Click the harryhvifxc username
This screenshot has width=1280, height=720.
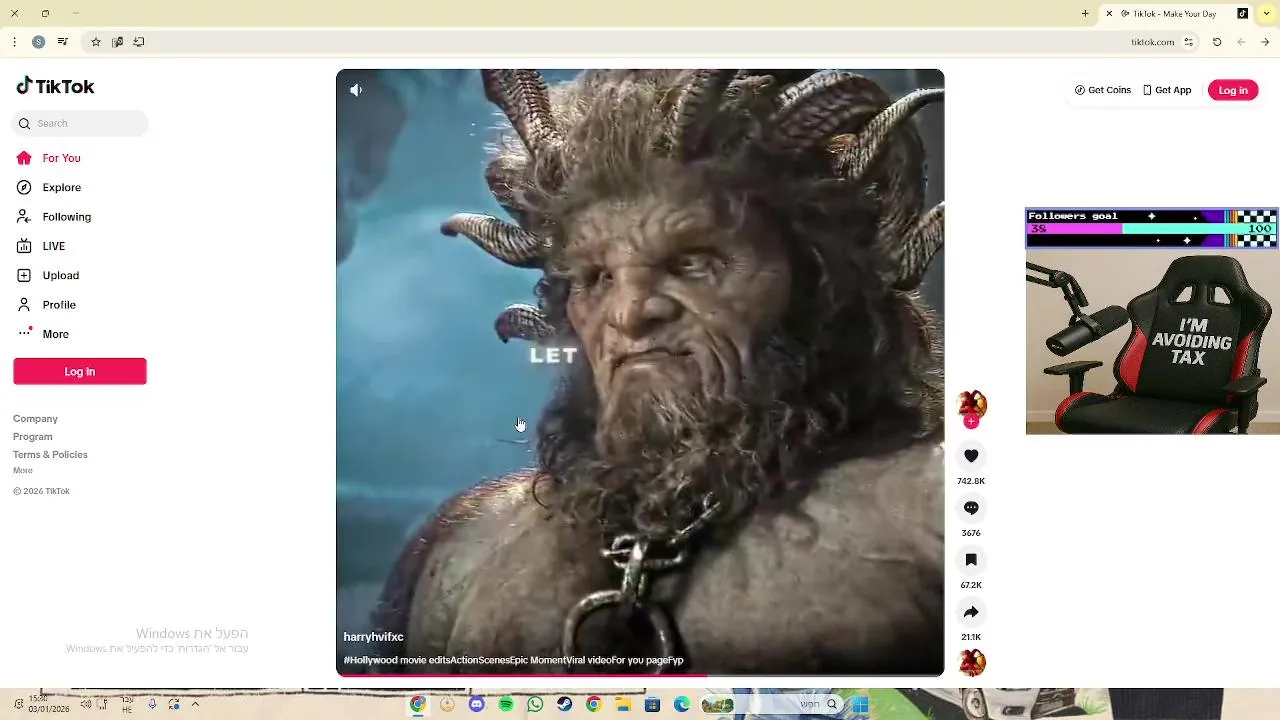[x=373, y=637]
